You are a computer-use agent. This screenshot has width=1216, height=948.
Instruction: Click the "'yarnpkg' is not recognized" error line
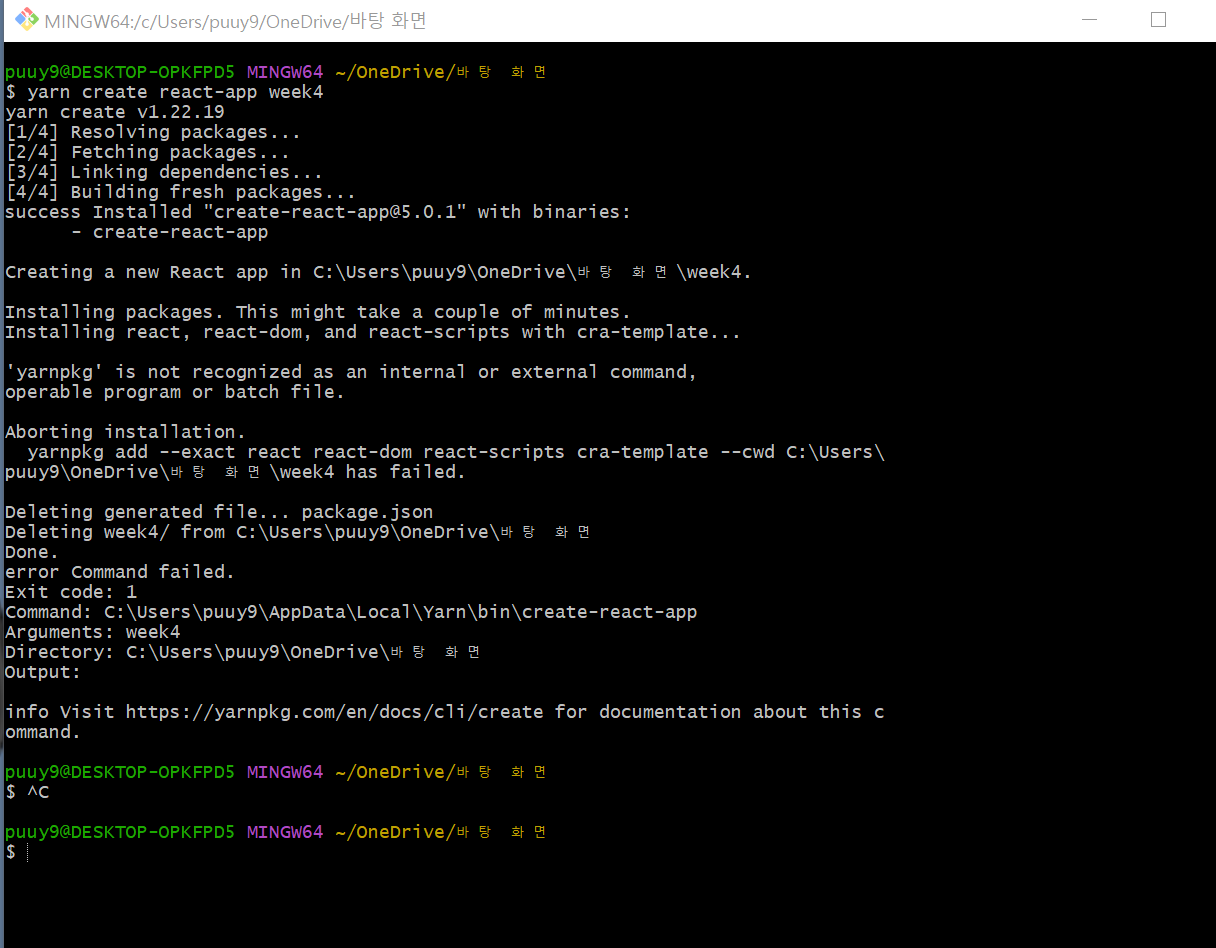click(x=351, y=372)
